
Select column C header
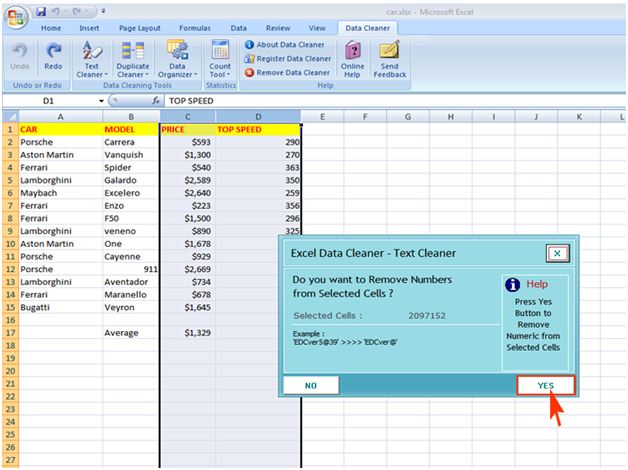point(188,117)
